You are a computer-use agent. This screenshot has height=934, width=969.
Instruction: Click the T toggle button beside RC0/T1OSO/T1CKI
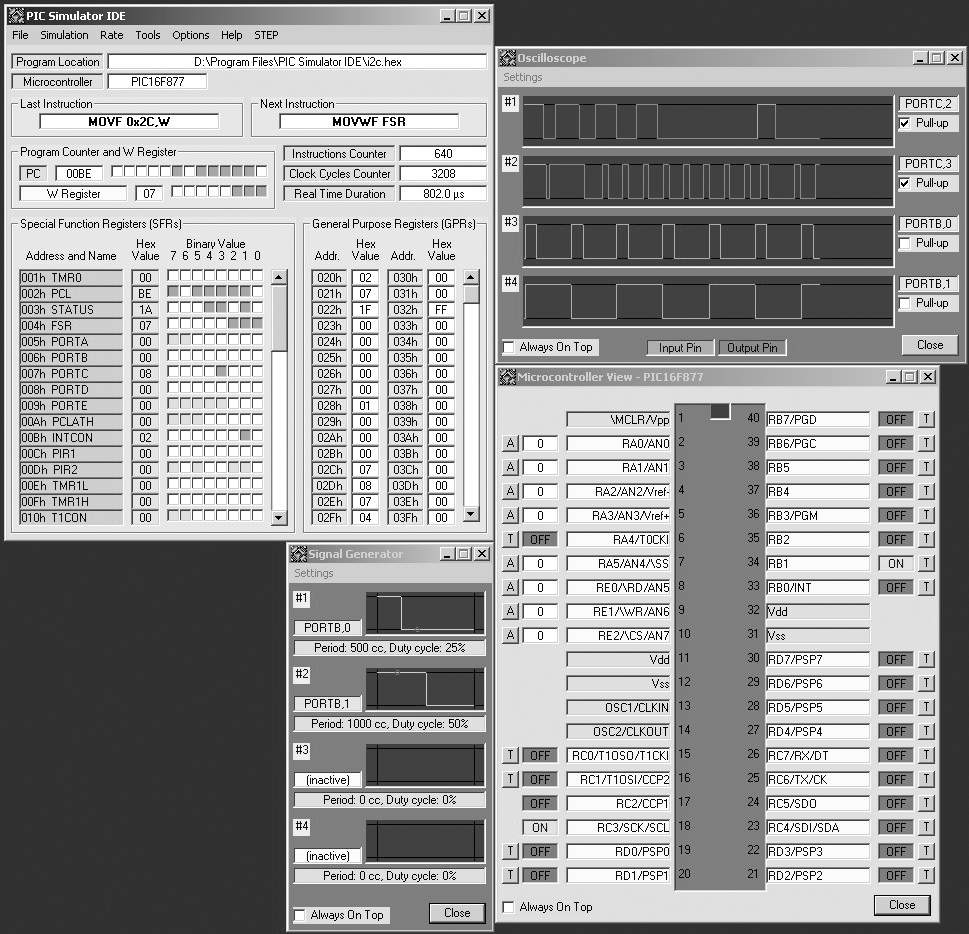click(510, 755)
